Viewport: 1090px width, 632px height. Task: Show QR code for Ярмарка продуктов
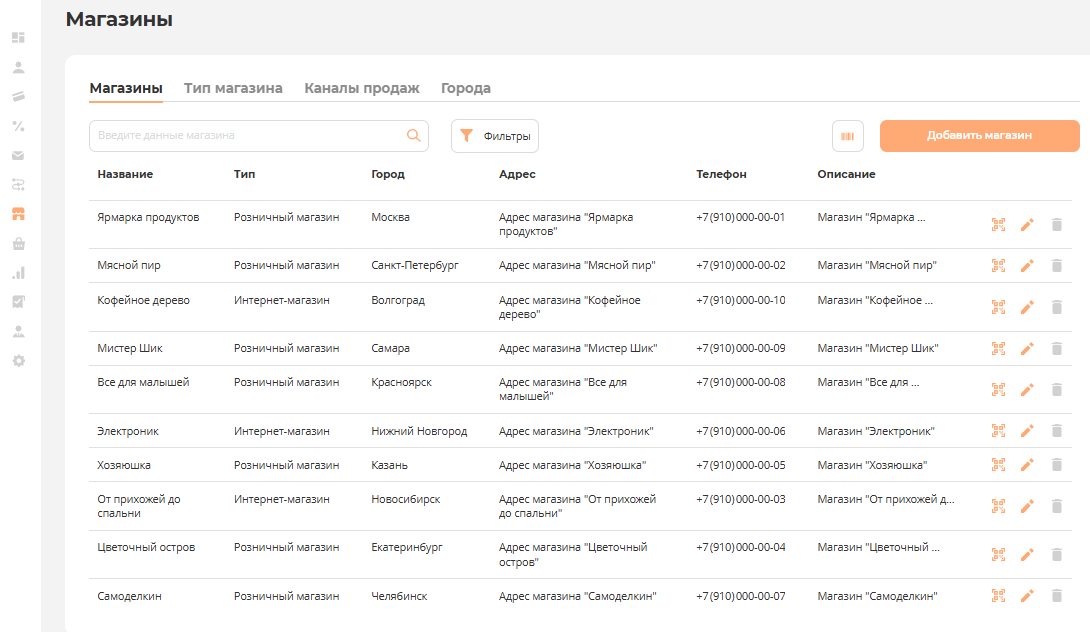point(997,225)
